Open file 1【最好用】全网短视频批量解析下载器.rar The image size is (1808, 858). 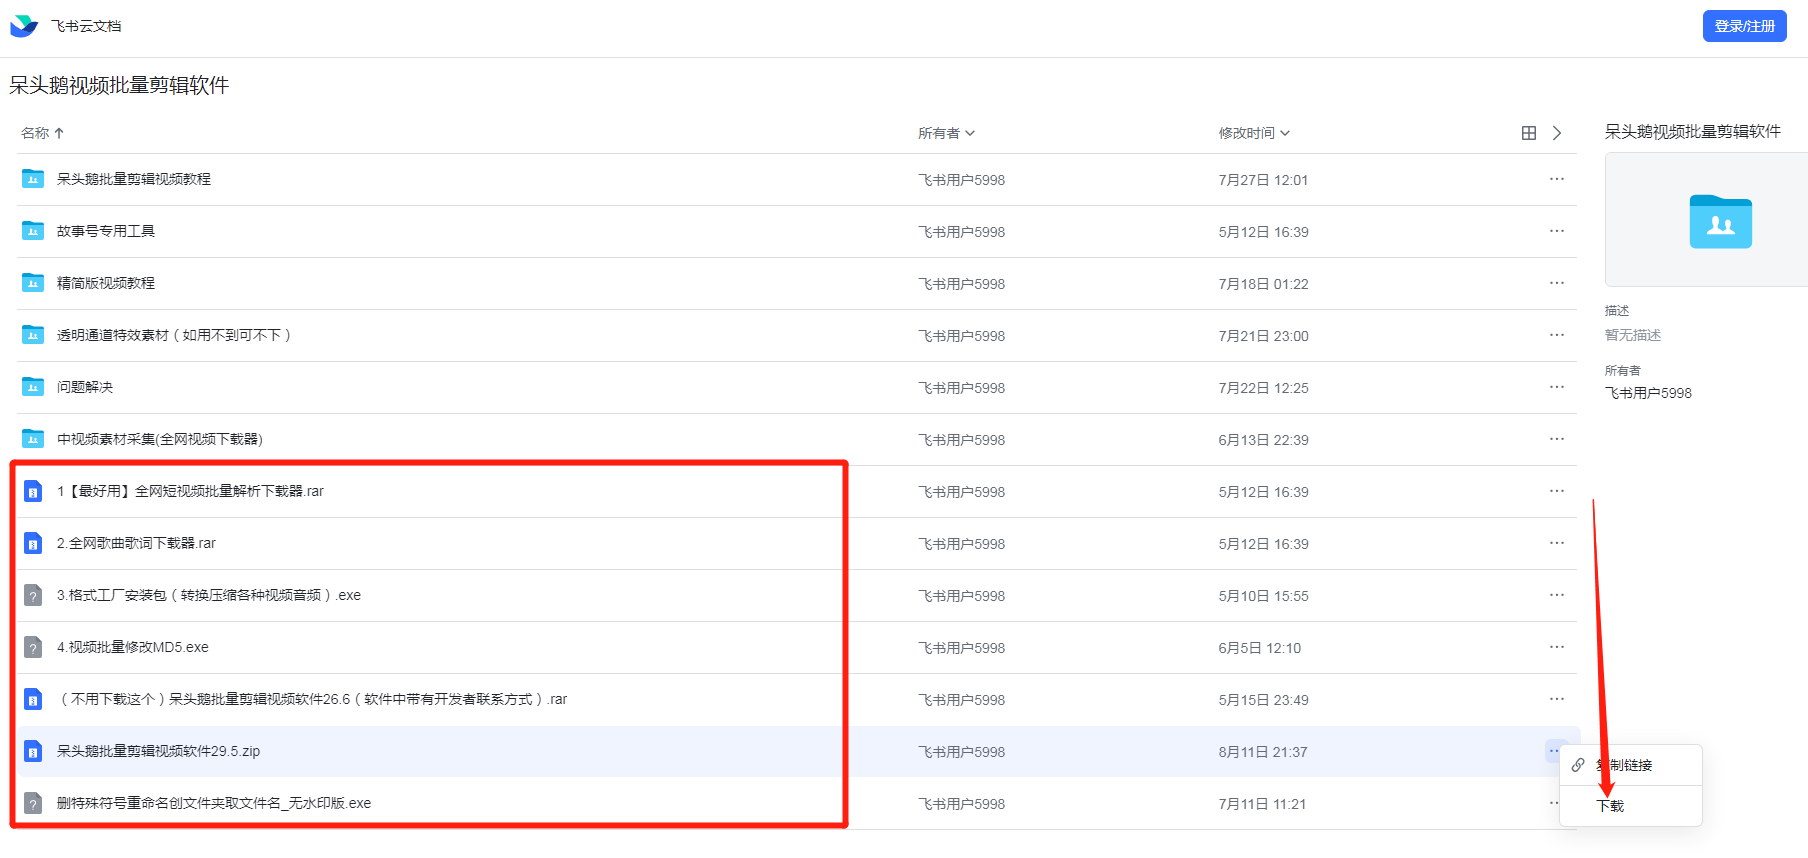(x=190, y=491)
